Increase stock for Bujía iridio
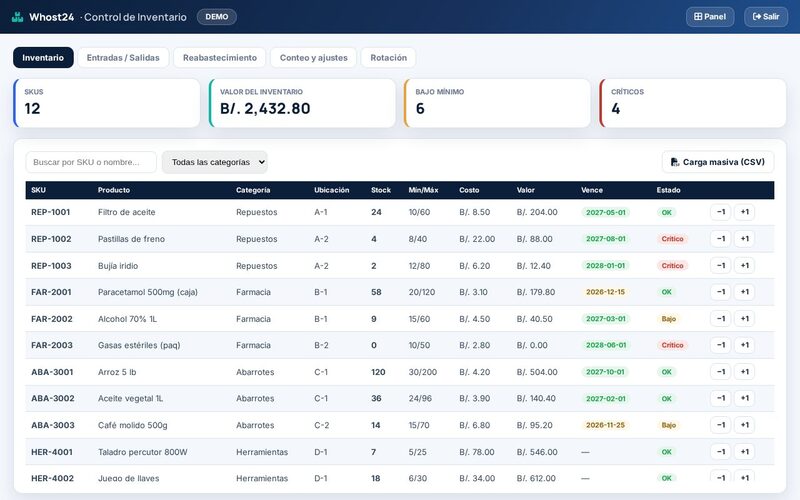Screen dimensions: 800x500 (x=744, y=265)
